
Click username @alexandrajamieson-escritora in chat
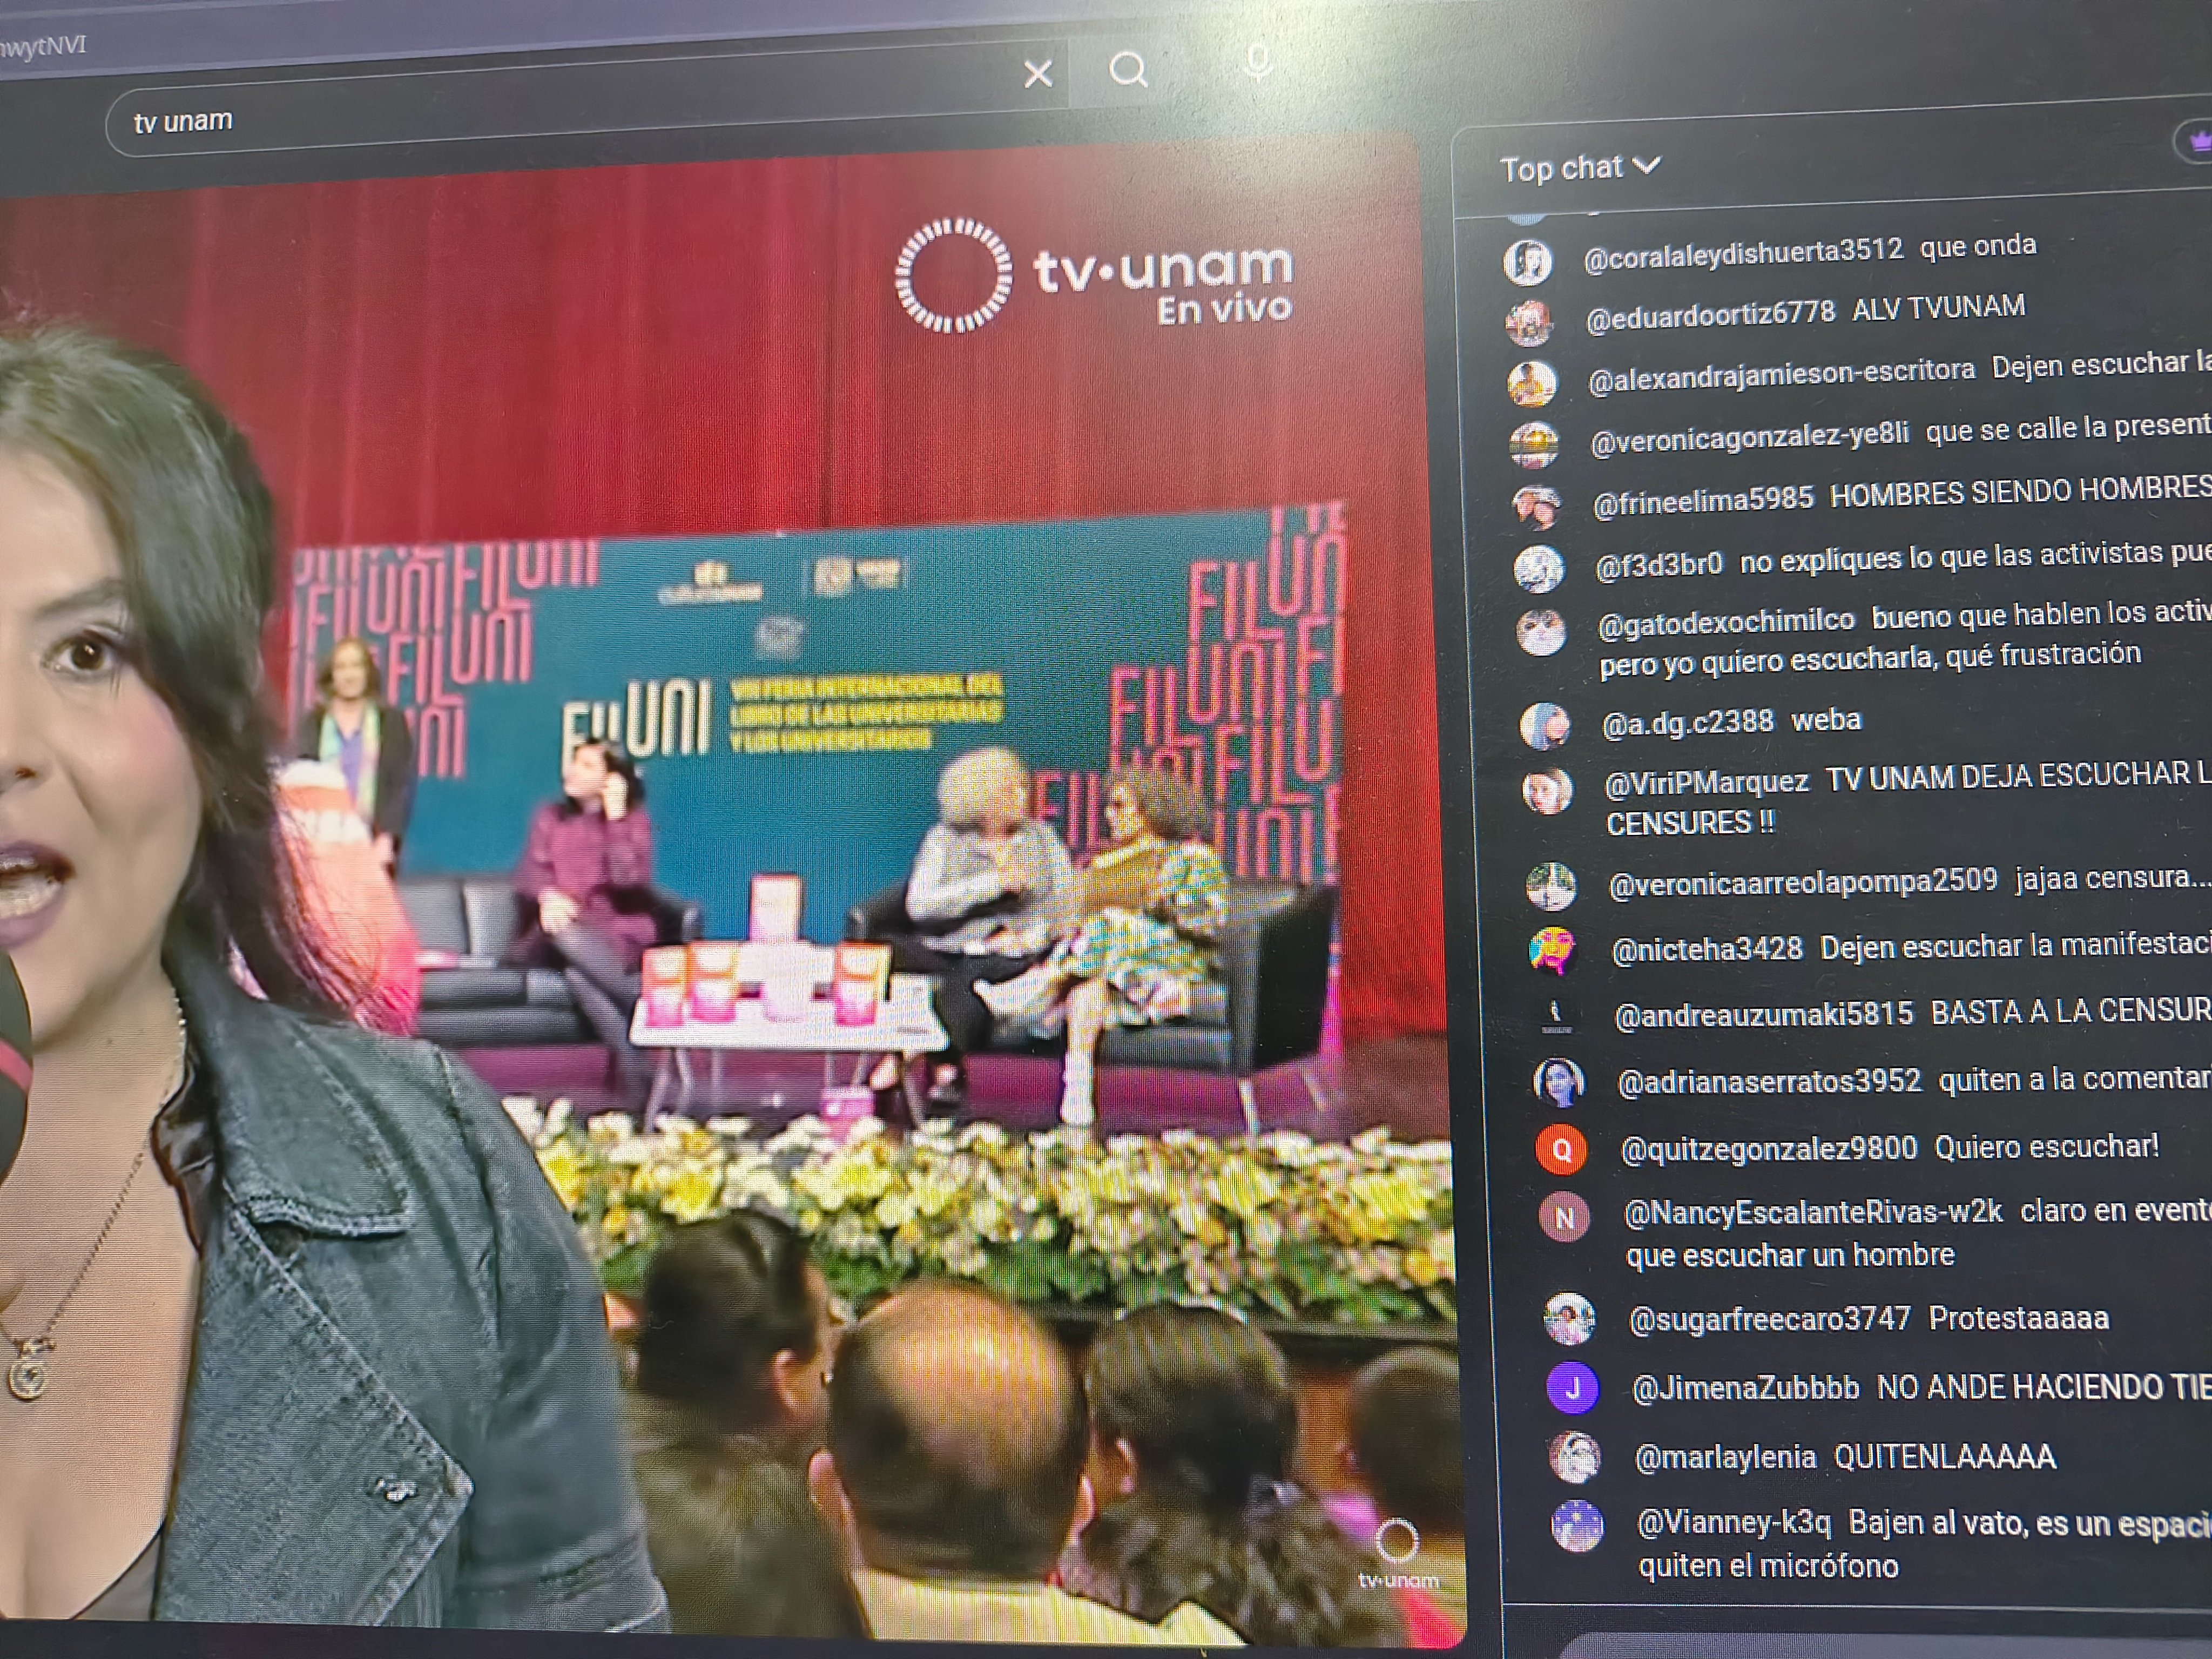click(x=1782, y=375)
